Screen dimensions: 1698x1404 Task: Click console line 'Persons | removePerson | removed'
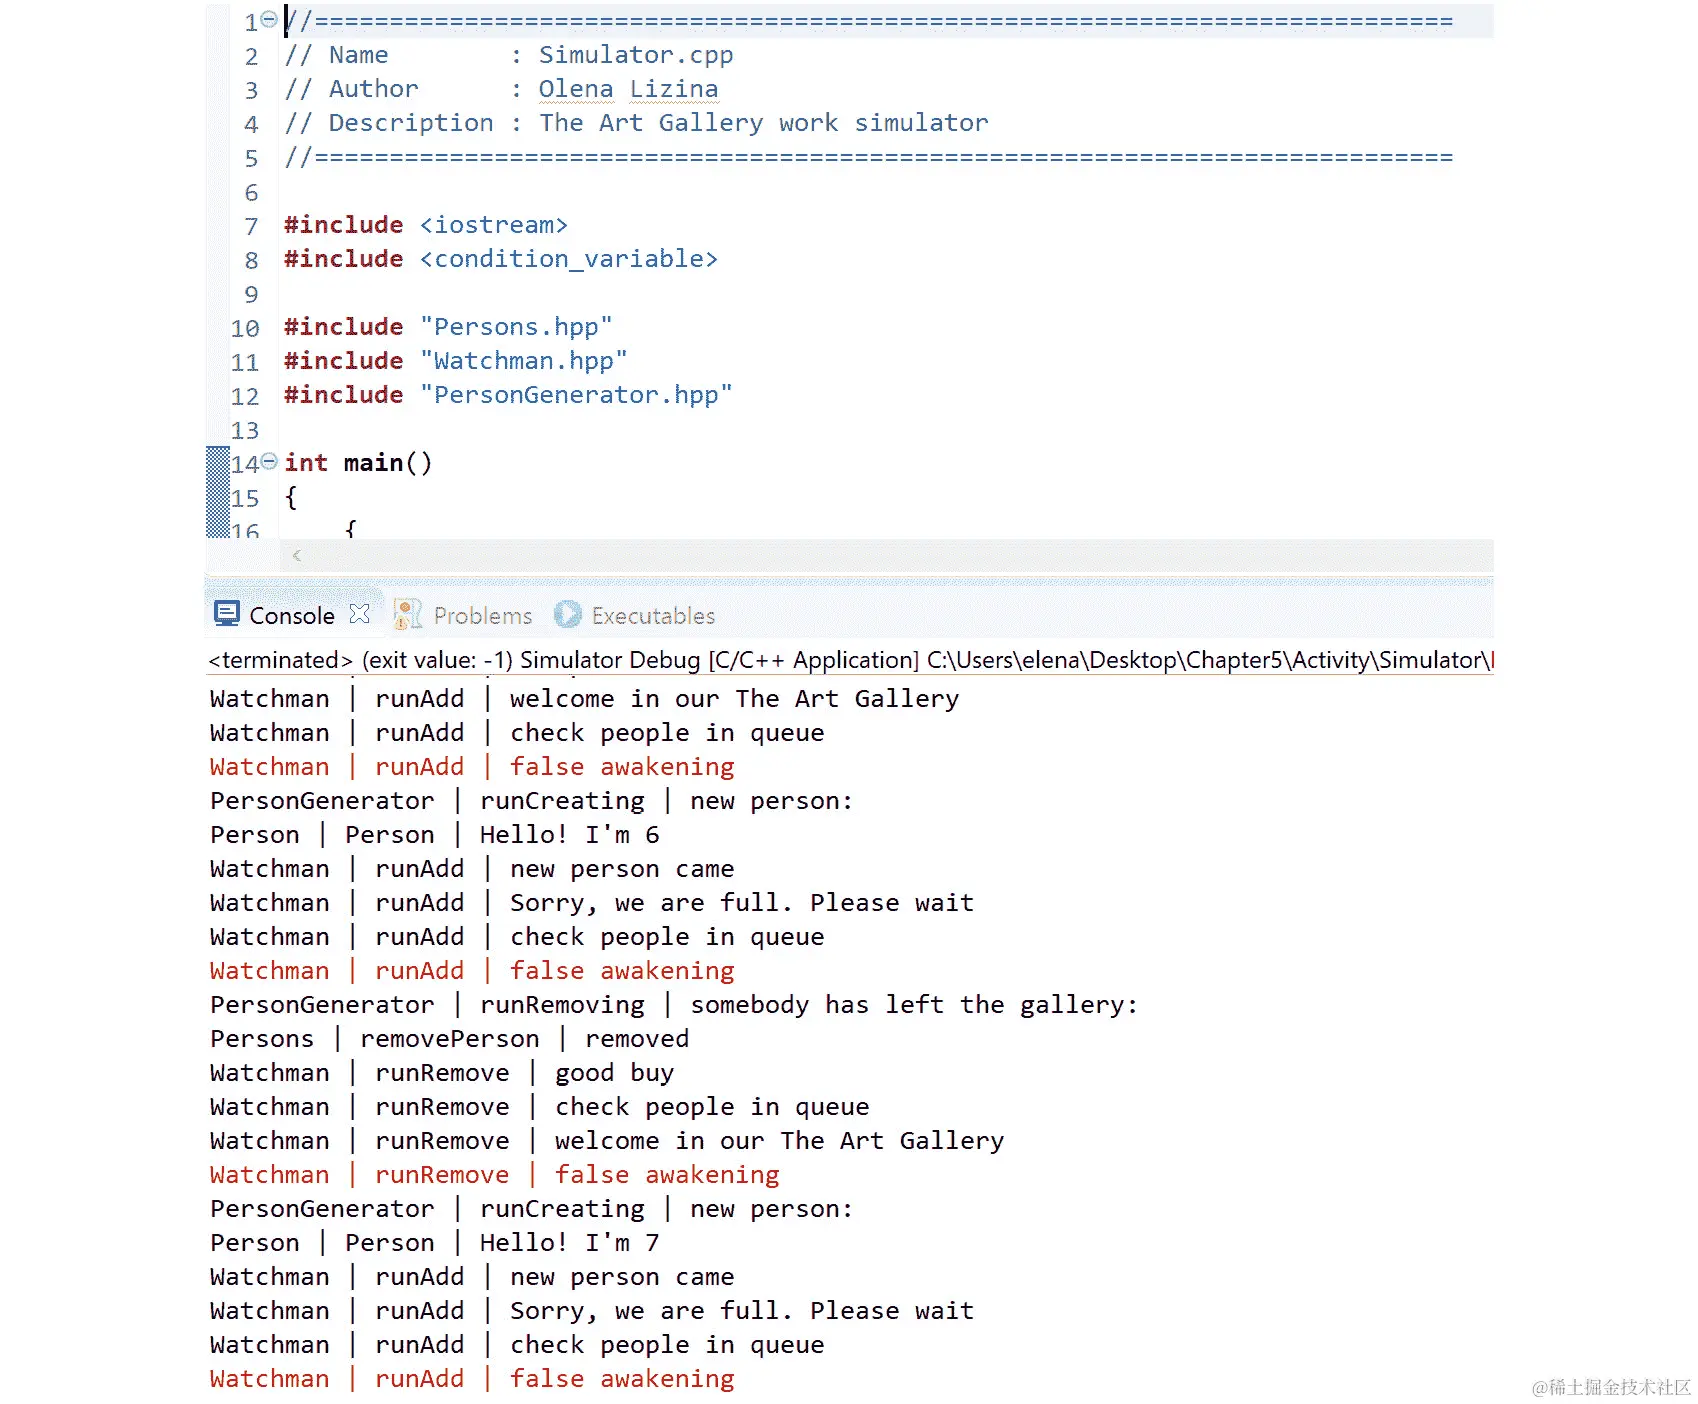click(449, 1039)
